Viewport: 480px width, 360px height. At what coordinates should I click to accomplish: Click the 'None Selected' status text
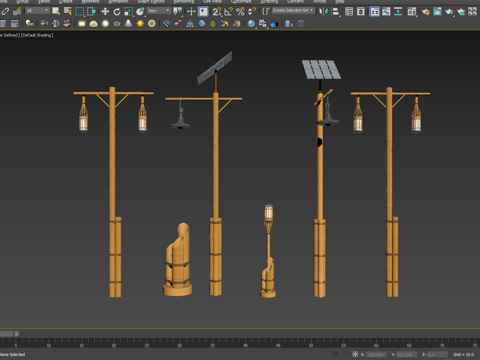[x=13, y=354]
